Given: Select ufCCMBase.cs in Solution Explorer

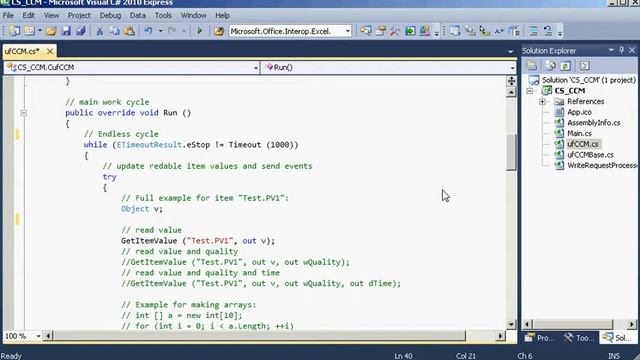Looking at the screenshot, I should point(590,155).
